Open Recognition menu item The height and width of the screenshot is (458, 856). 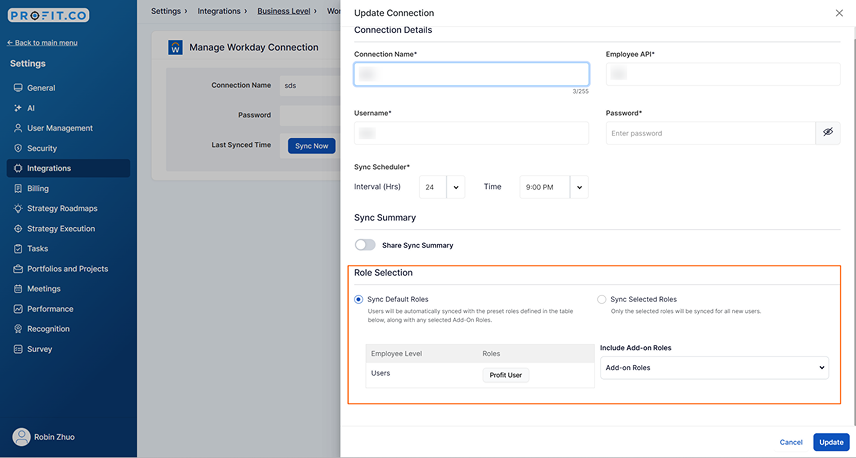tap(68, 329)
